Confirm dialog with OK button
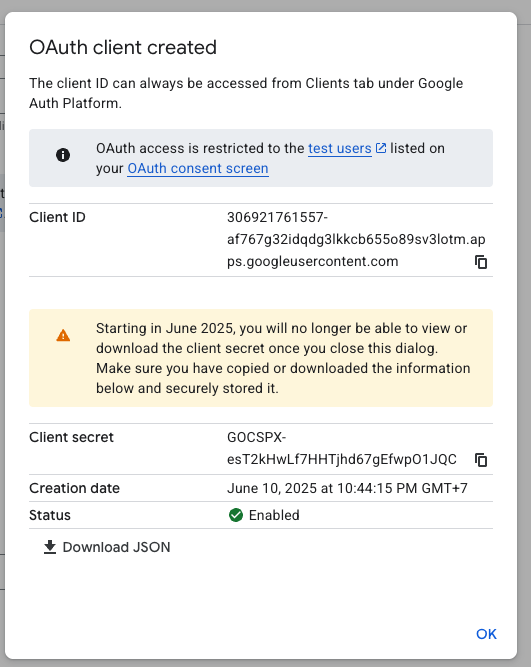Image resolution: width=531 pixels, height=667 pixels. pos(486,634)
